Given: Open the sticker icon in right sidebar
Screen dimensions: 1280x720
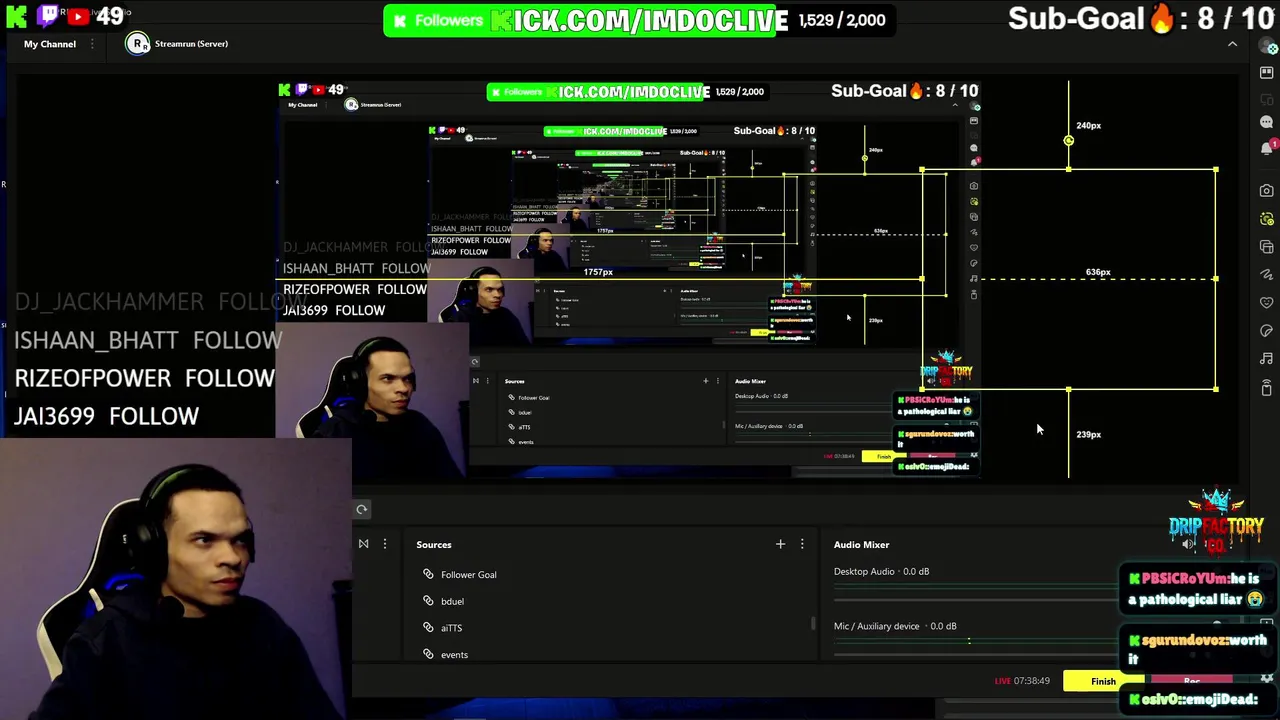Looking at the screenshot, I should [1266, 330].
